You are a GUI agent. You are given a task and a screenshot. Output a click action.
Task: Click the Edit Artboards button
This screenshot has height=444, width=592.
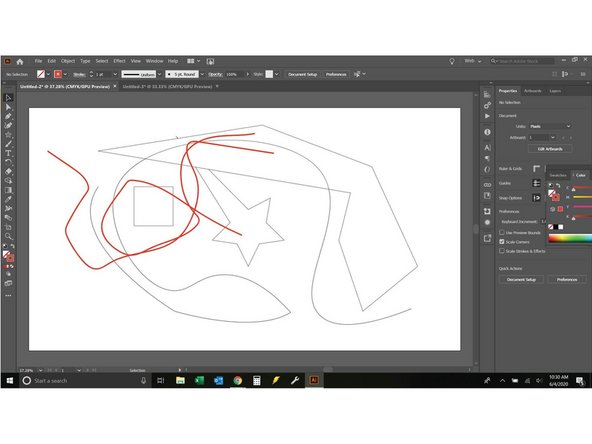[550, 149]
